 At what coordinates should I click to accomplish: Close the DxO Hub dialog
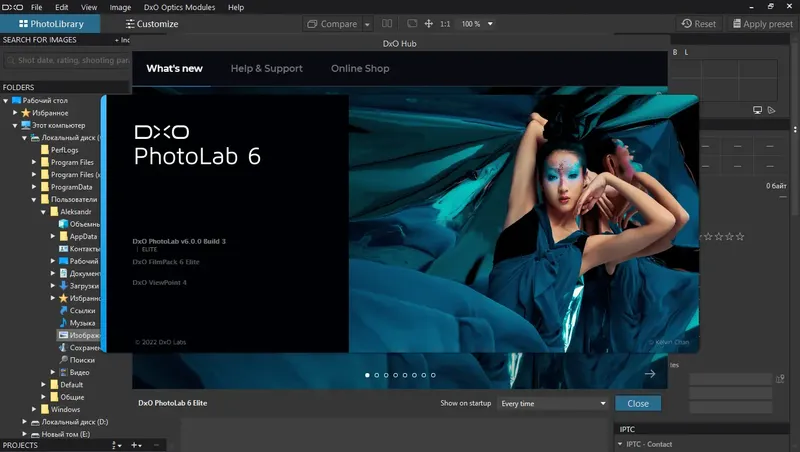tap(638, 403)
